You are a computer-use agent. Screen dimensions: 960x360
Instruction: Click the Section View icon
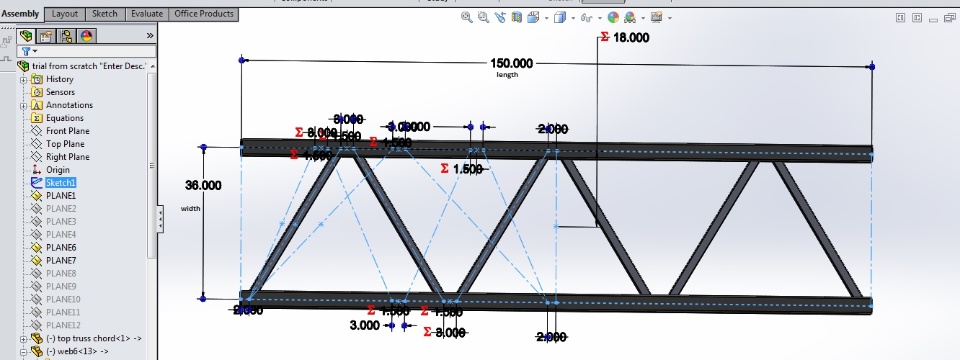pyautogui.click(x=516, y=18)
